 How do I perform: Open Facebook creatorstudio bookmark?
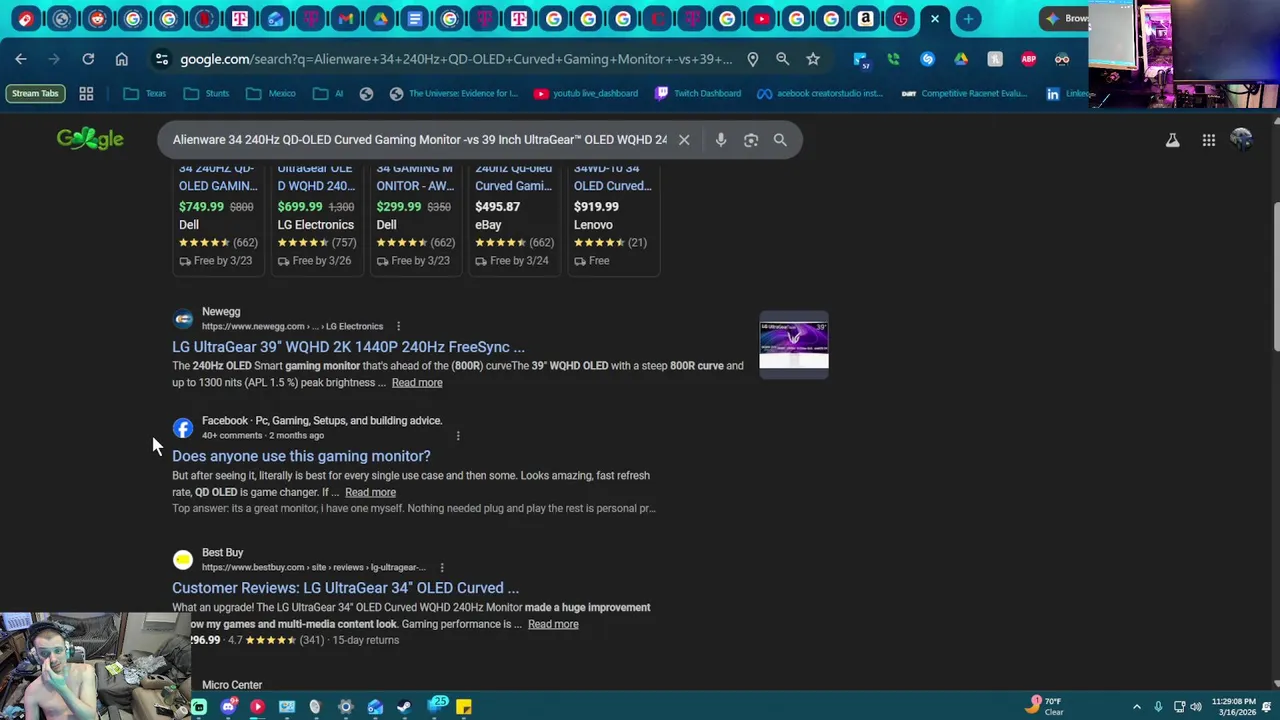tap(820, 93)
